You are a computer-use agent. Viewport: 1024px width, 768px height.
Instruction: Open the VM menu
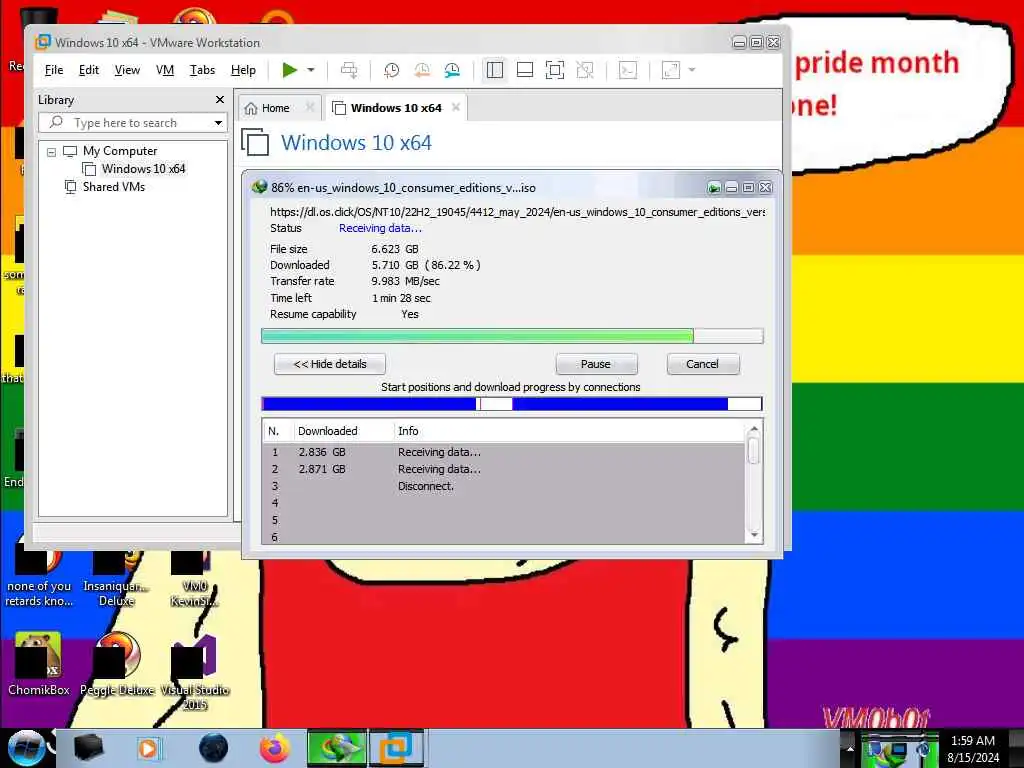[165, 70]
